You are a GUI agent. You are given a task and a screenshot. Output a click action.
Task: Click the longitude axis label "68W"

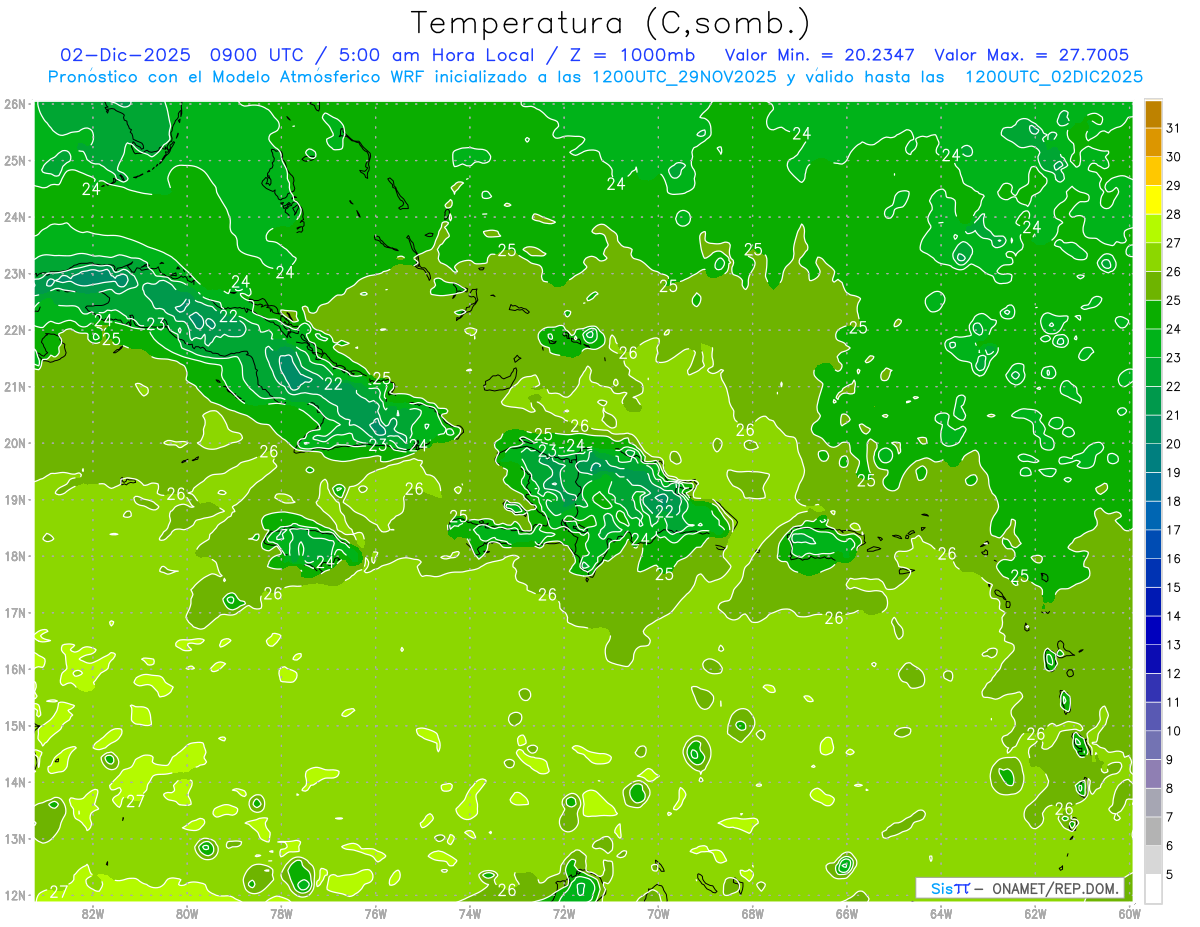(752, 913)
